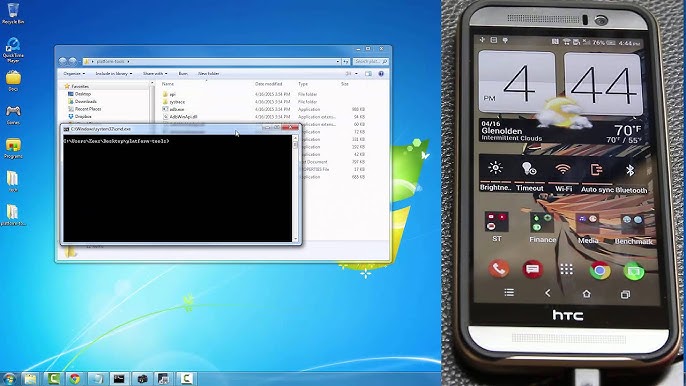Select adb.exe in Explorer file list

pos(173,109)
